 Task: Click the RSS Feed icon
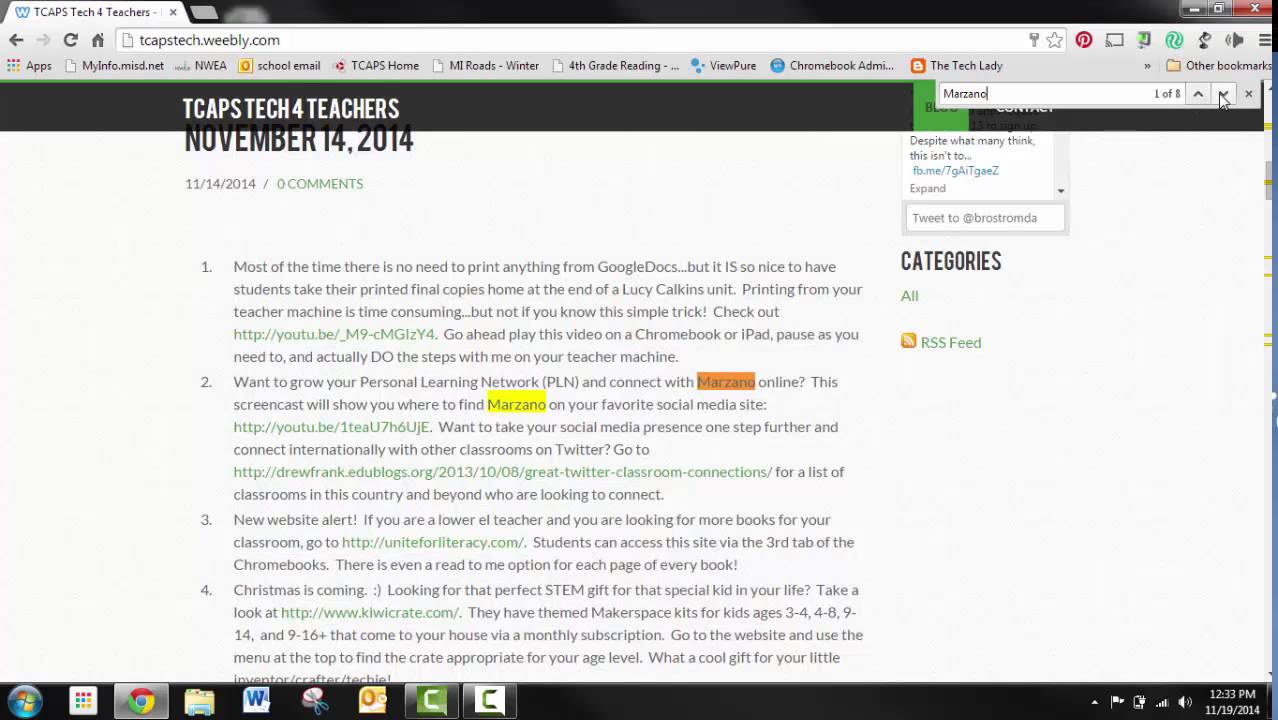point(908,341)
